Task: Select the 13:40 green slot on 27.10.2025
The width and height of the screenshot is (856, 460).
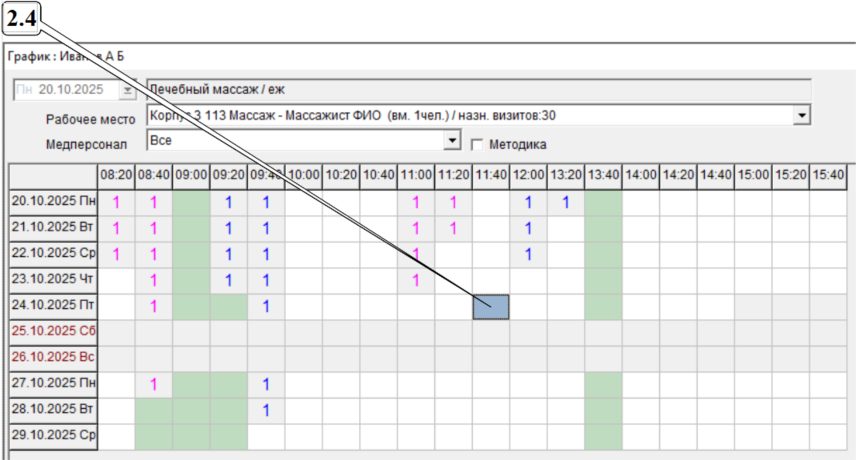Action: pos(603,385)
